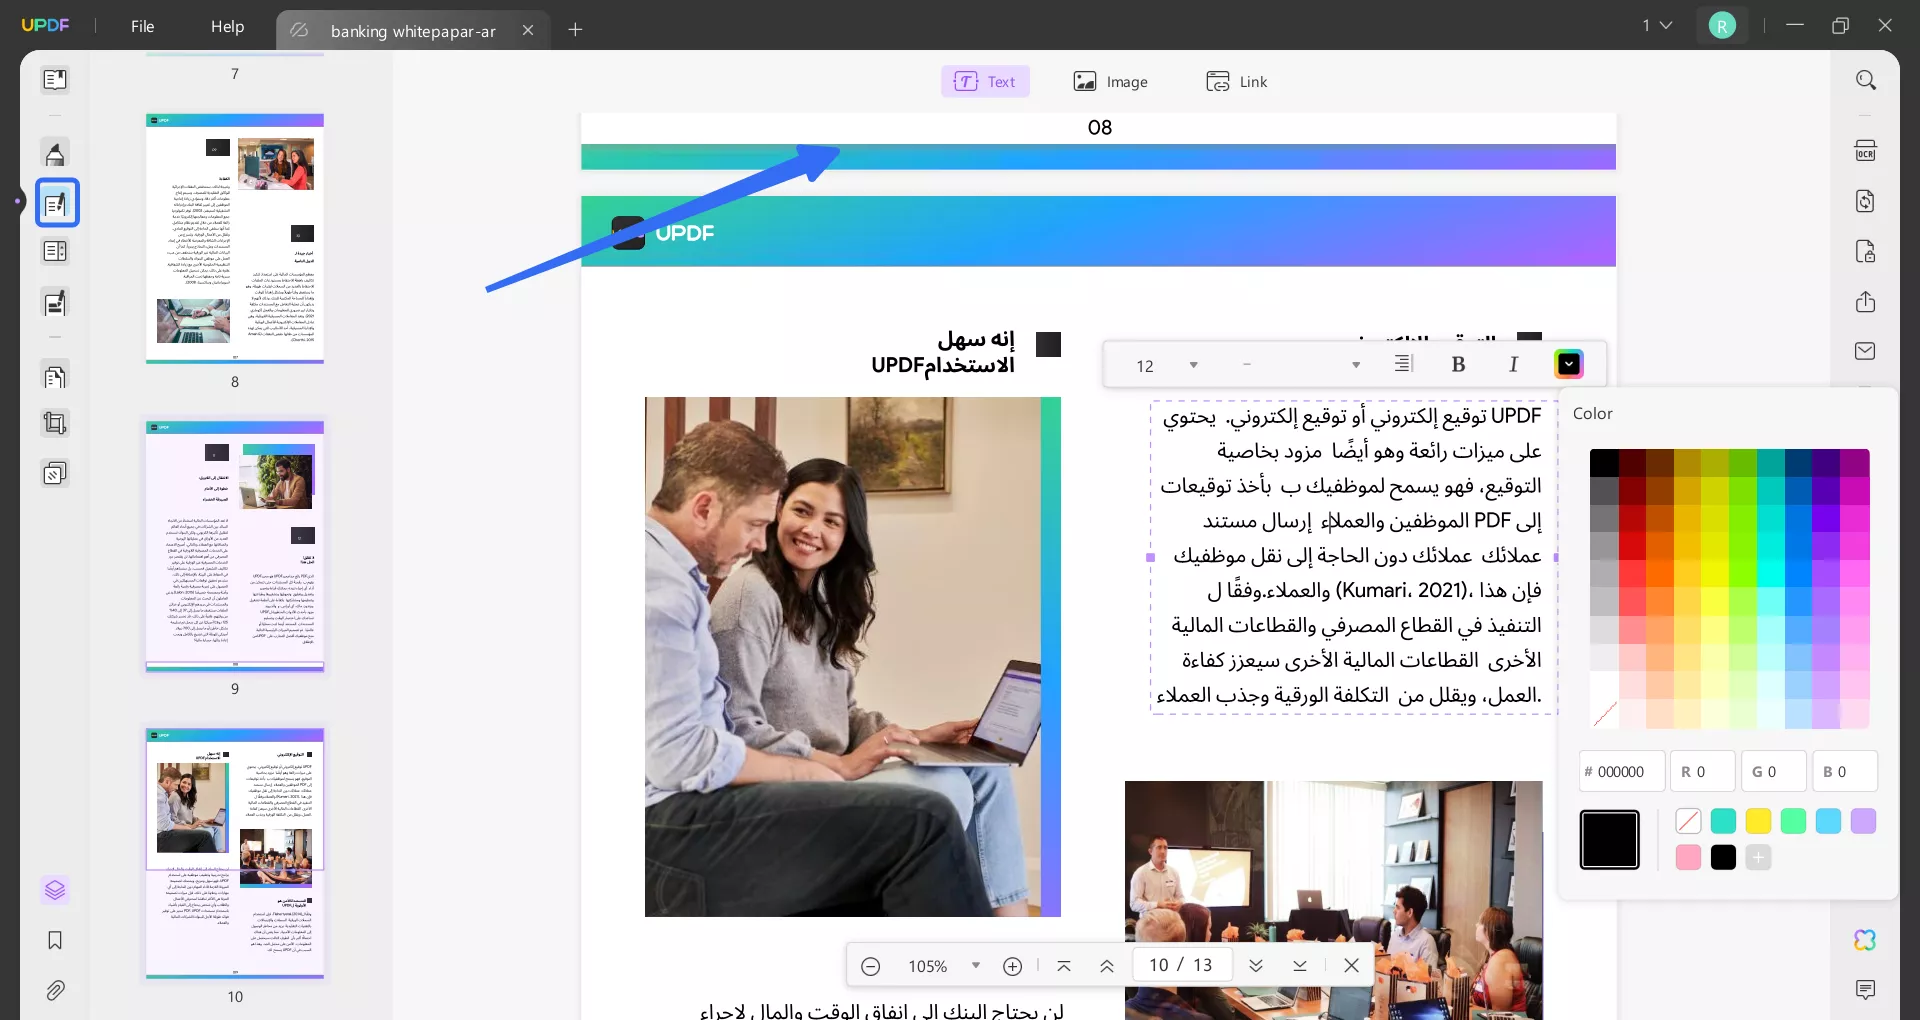Viewport: 1920px width, 1020px height.
Task: Toggle italic formatting in text toolbar
Action: coord(1513,364)
